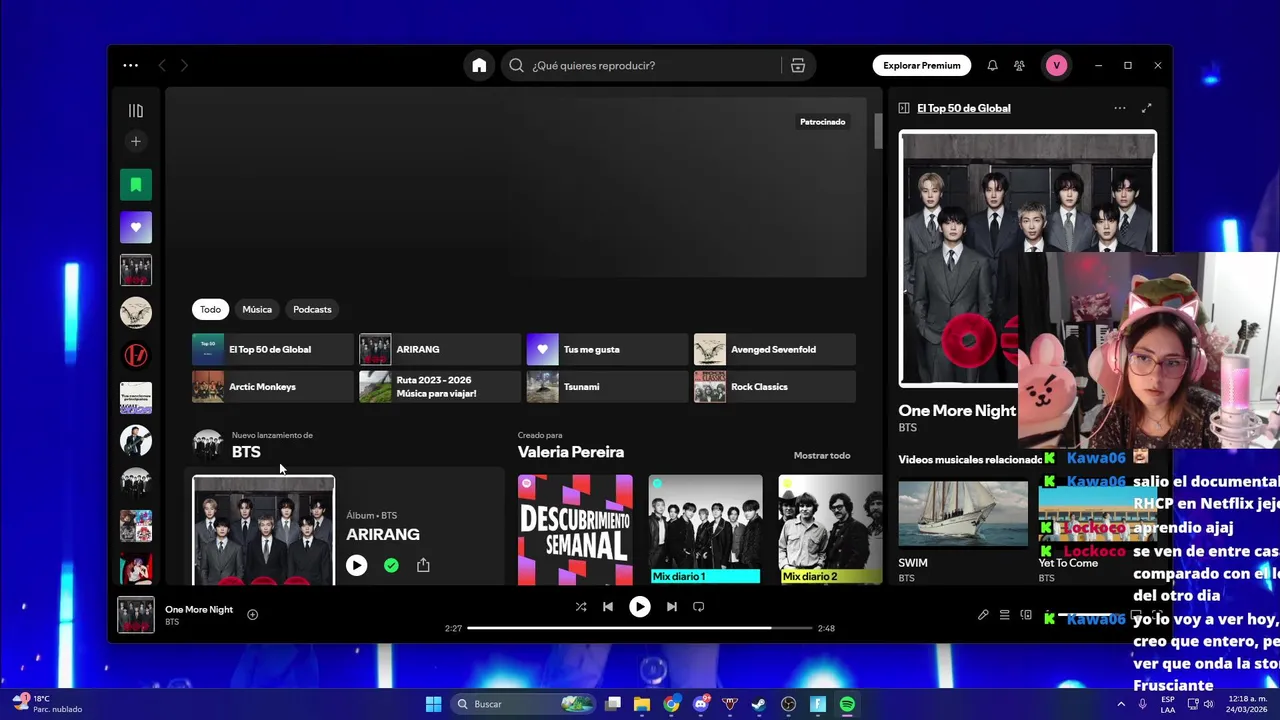Share the ARIRANG album
This screenshot has width=1280, height=720.
tap(423, 565)
